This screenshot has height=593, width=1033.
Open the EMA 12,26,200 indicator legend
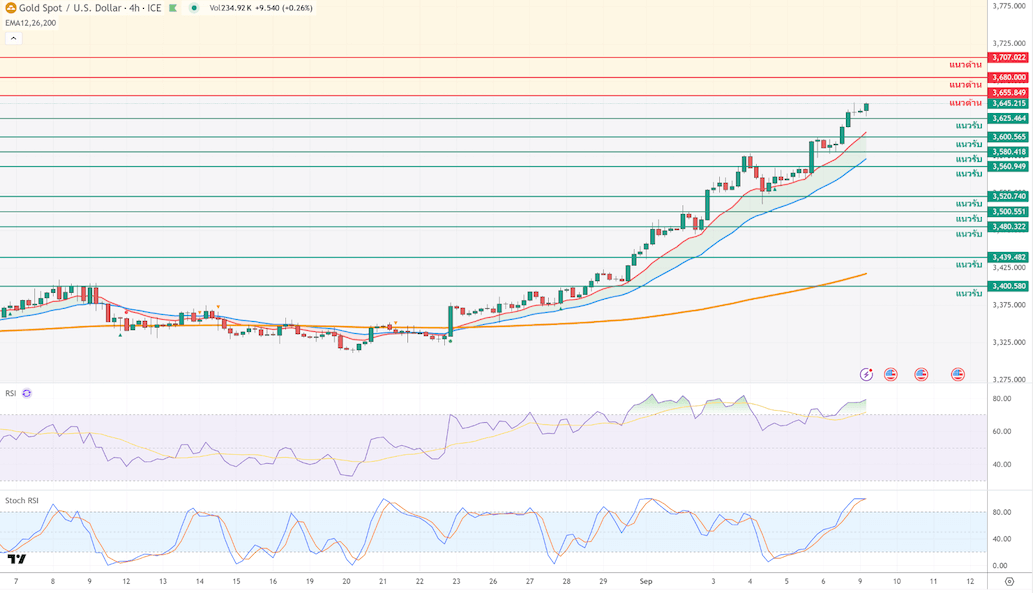(x=30, y=23)
